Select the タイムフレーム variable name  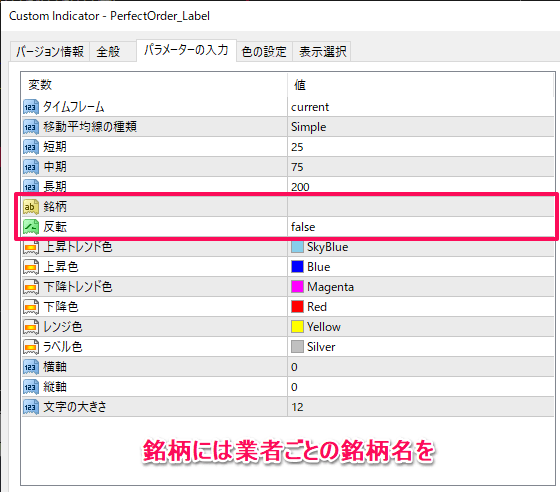pos(74,107)
